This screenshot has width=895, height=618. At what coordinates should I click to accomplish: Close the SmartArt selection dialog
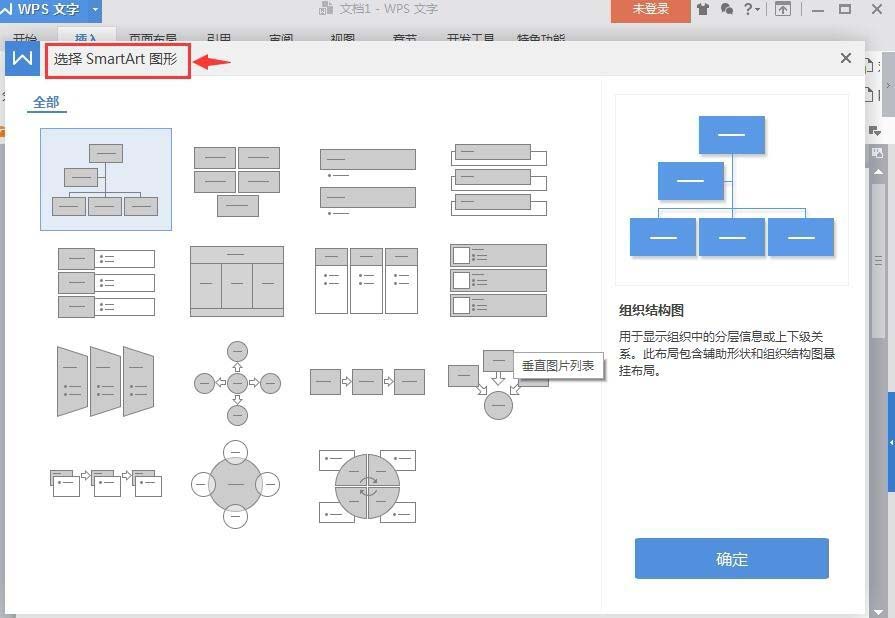click(x=846, y=58)
